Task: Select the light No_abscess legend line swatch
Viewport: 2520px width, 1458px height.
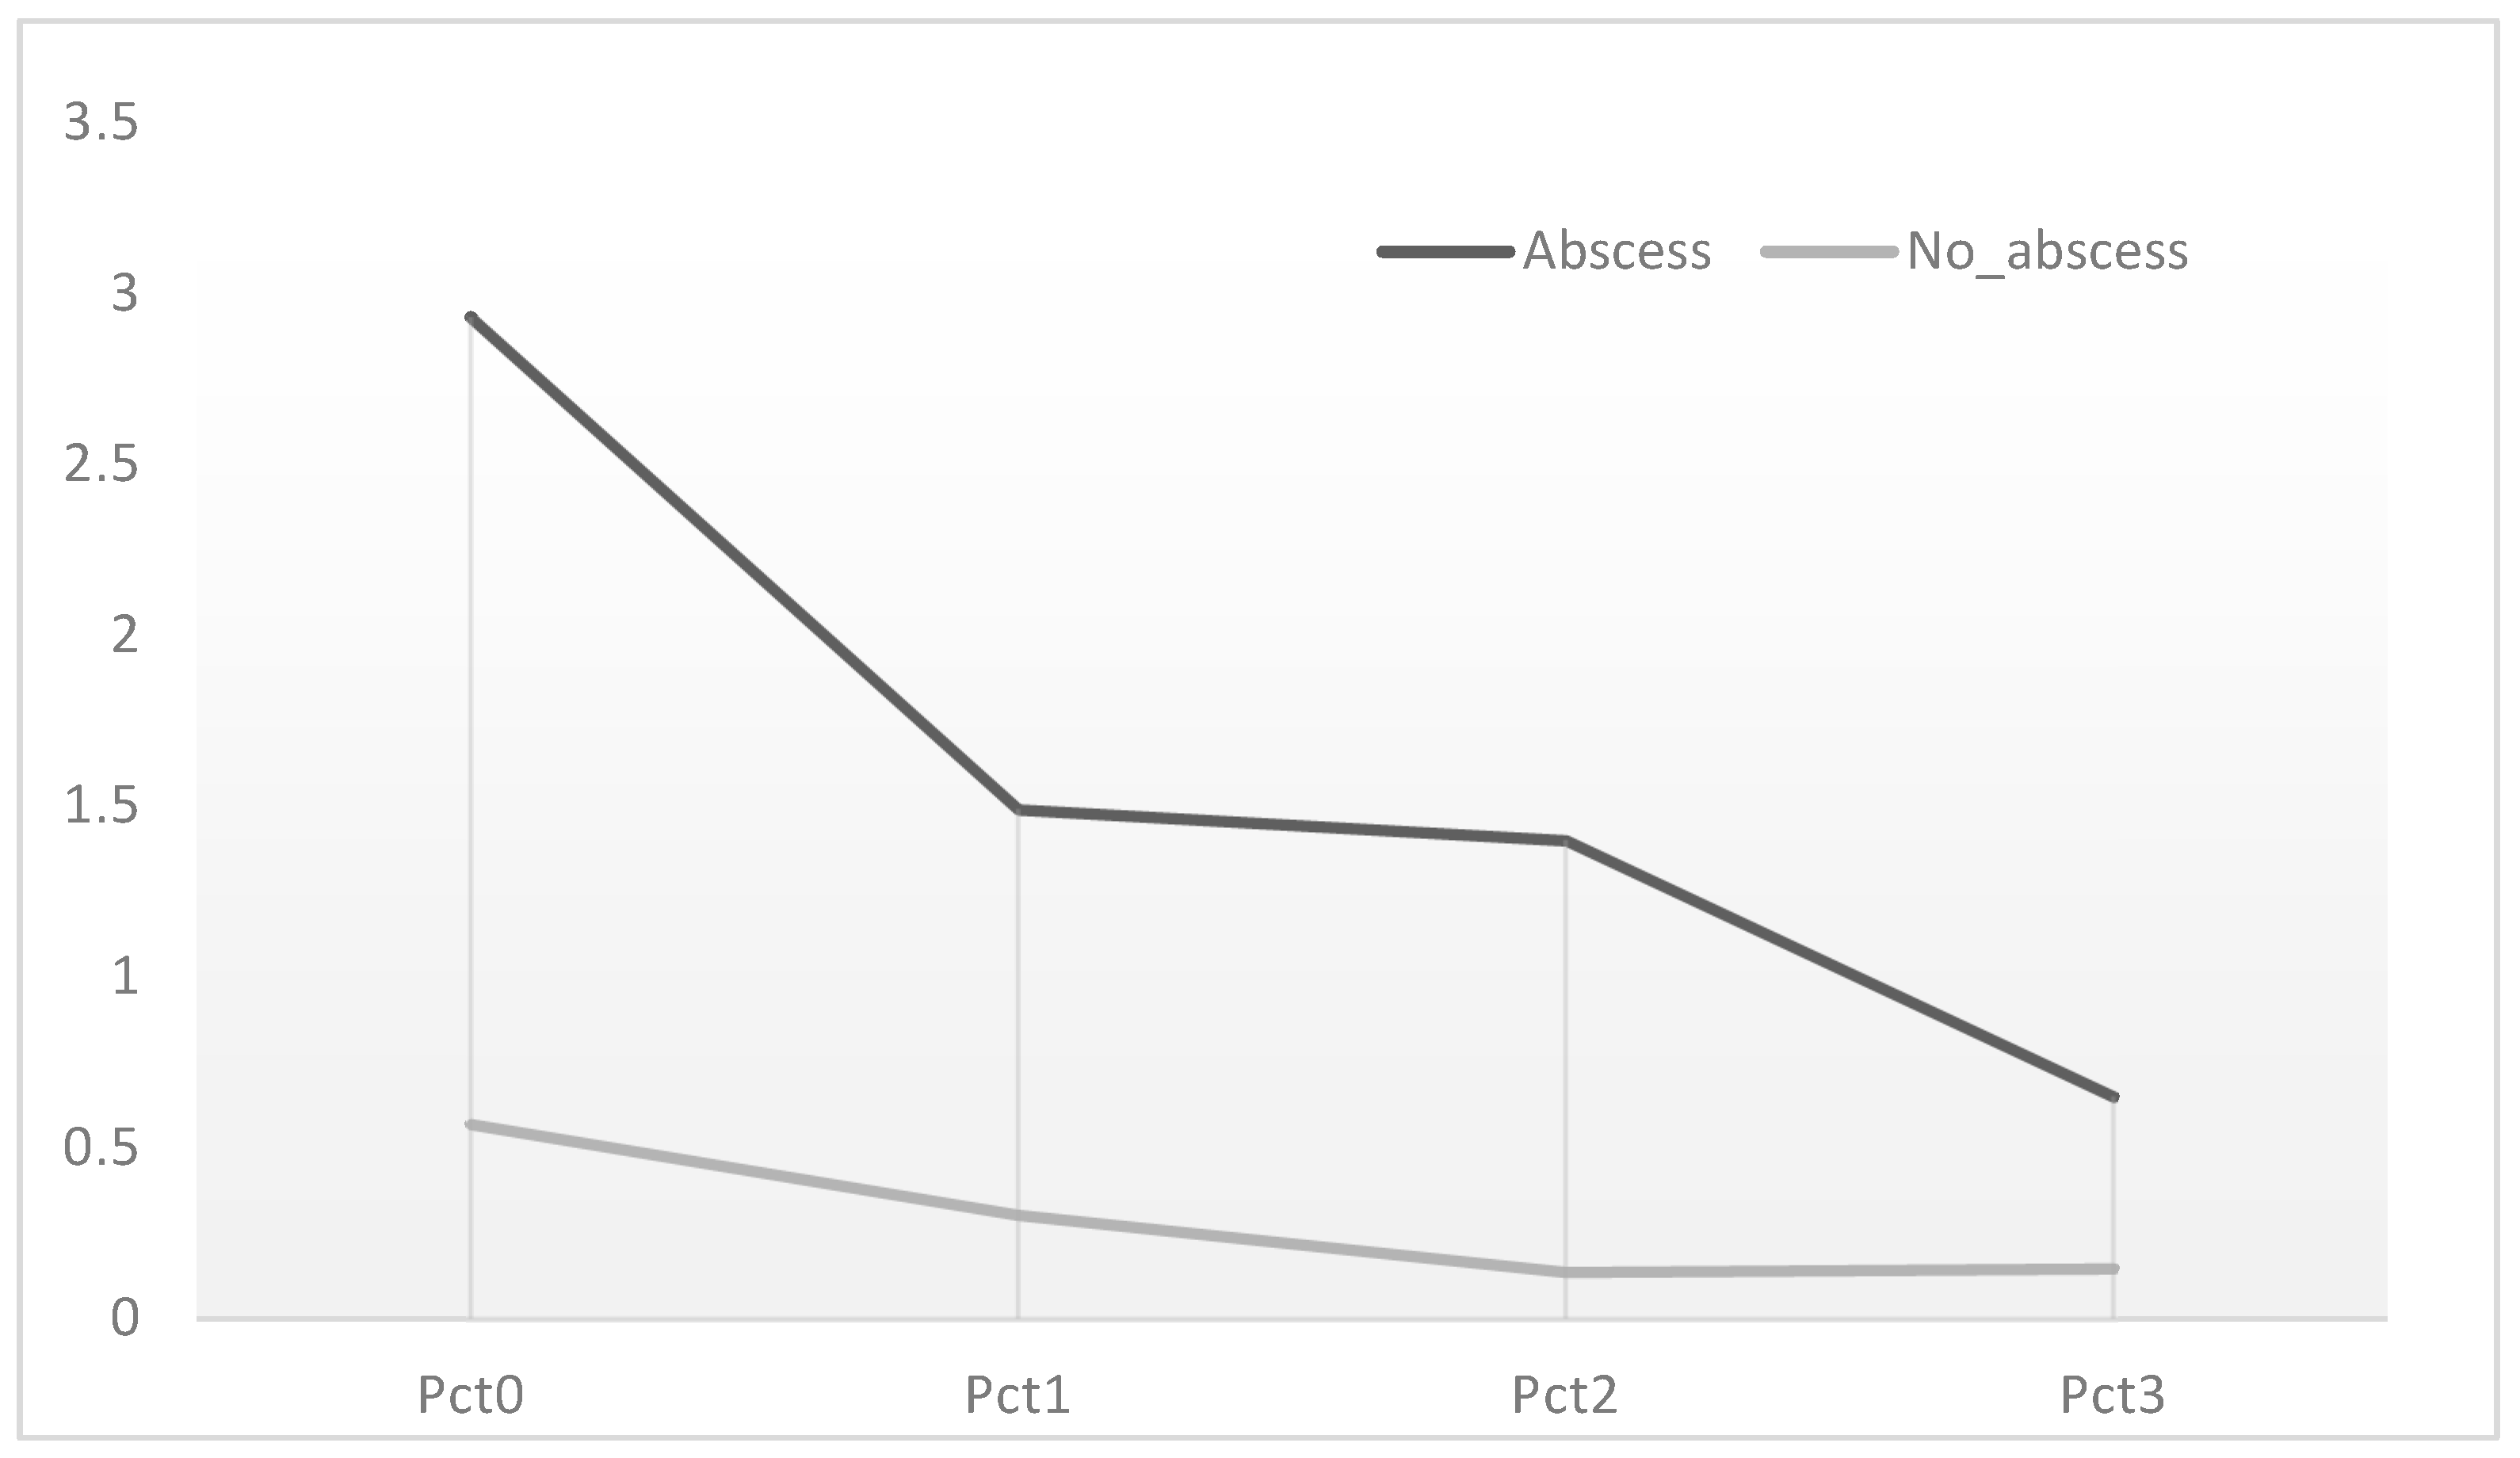Action: tap(1829, 252)
